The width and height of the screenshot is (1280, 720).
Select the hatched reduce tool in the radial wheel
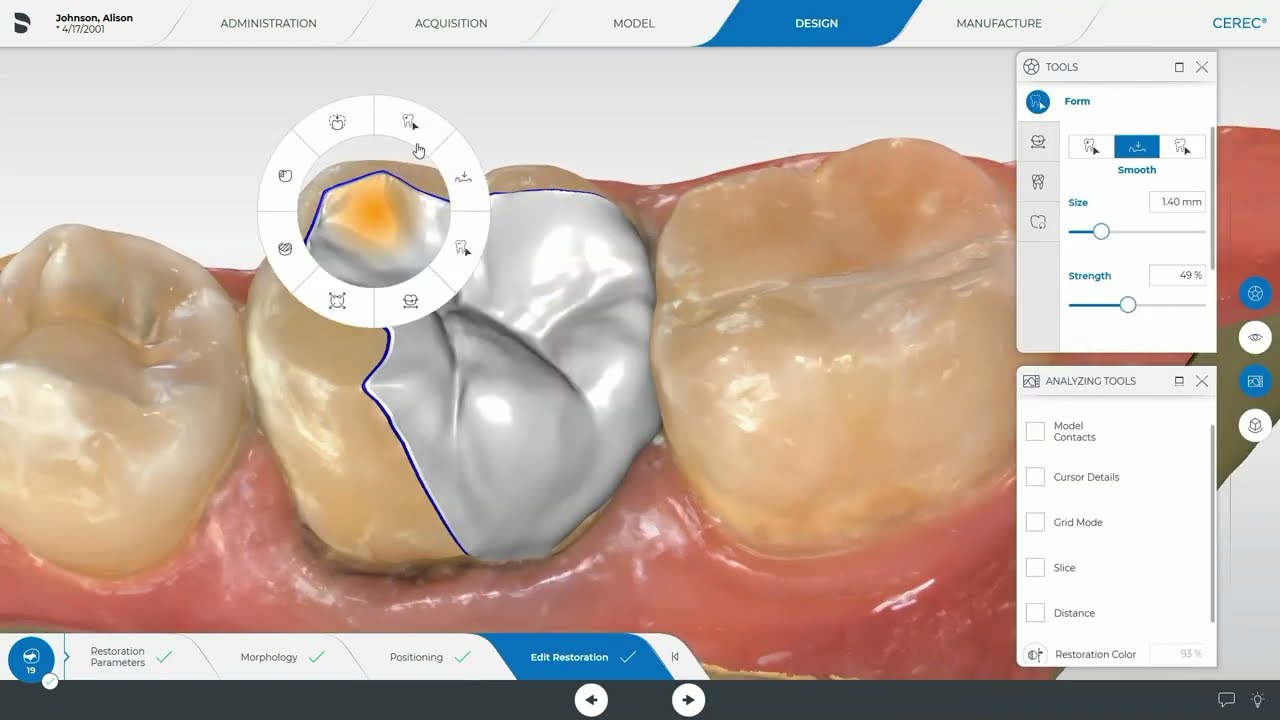pos(285,248)
